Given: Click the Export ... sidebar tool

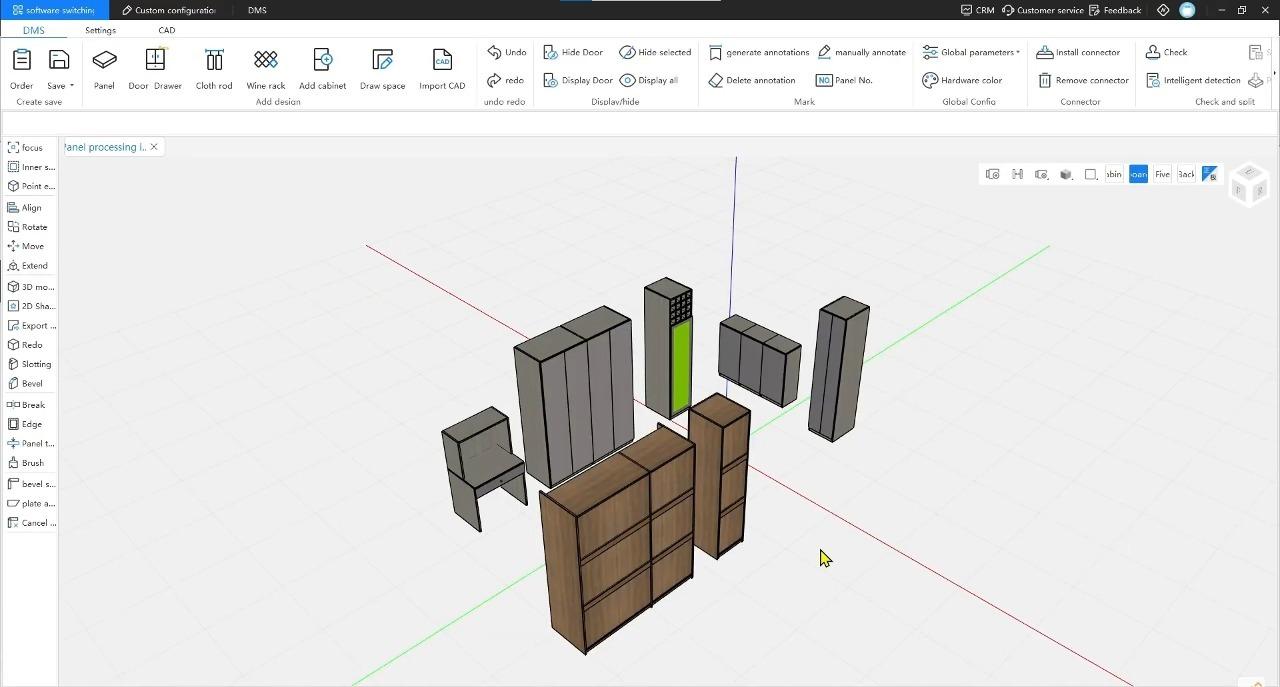Looking at the screenshot, I should (x=31, y=325).
